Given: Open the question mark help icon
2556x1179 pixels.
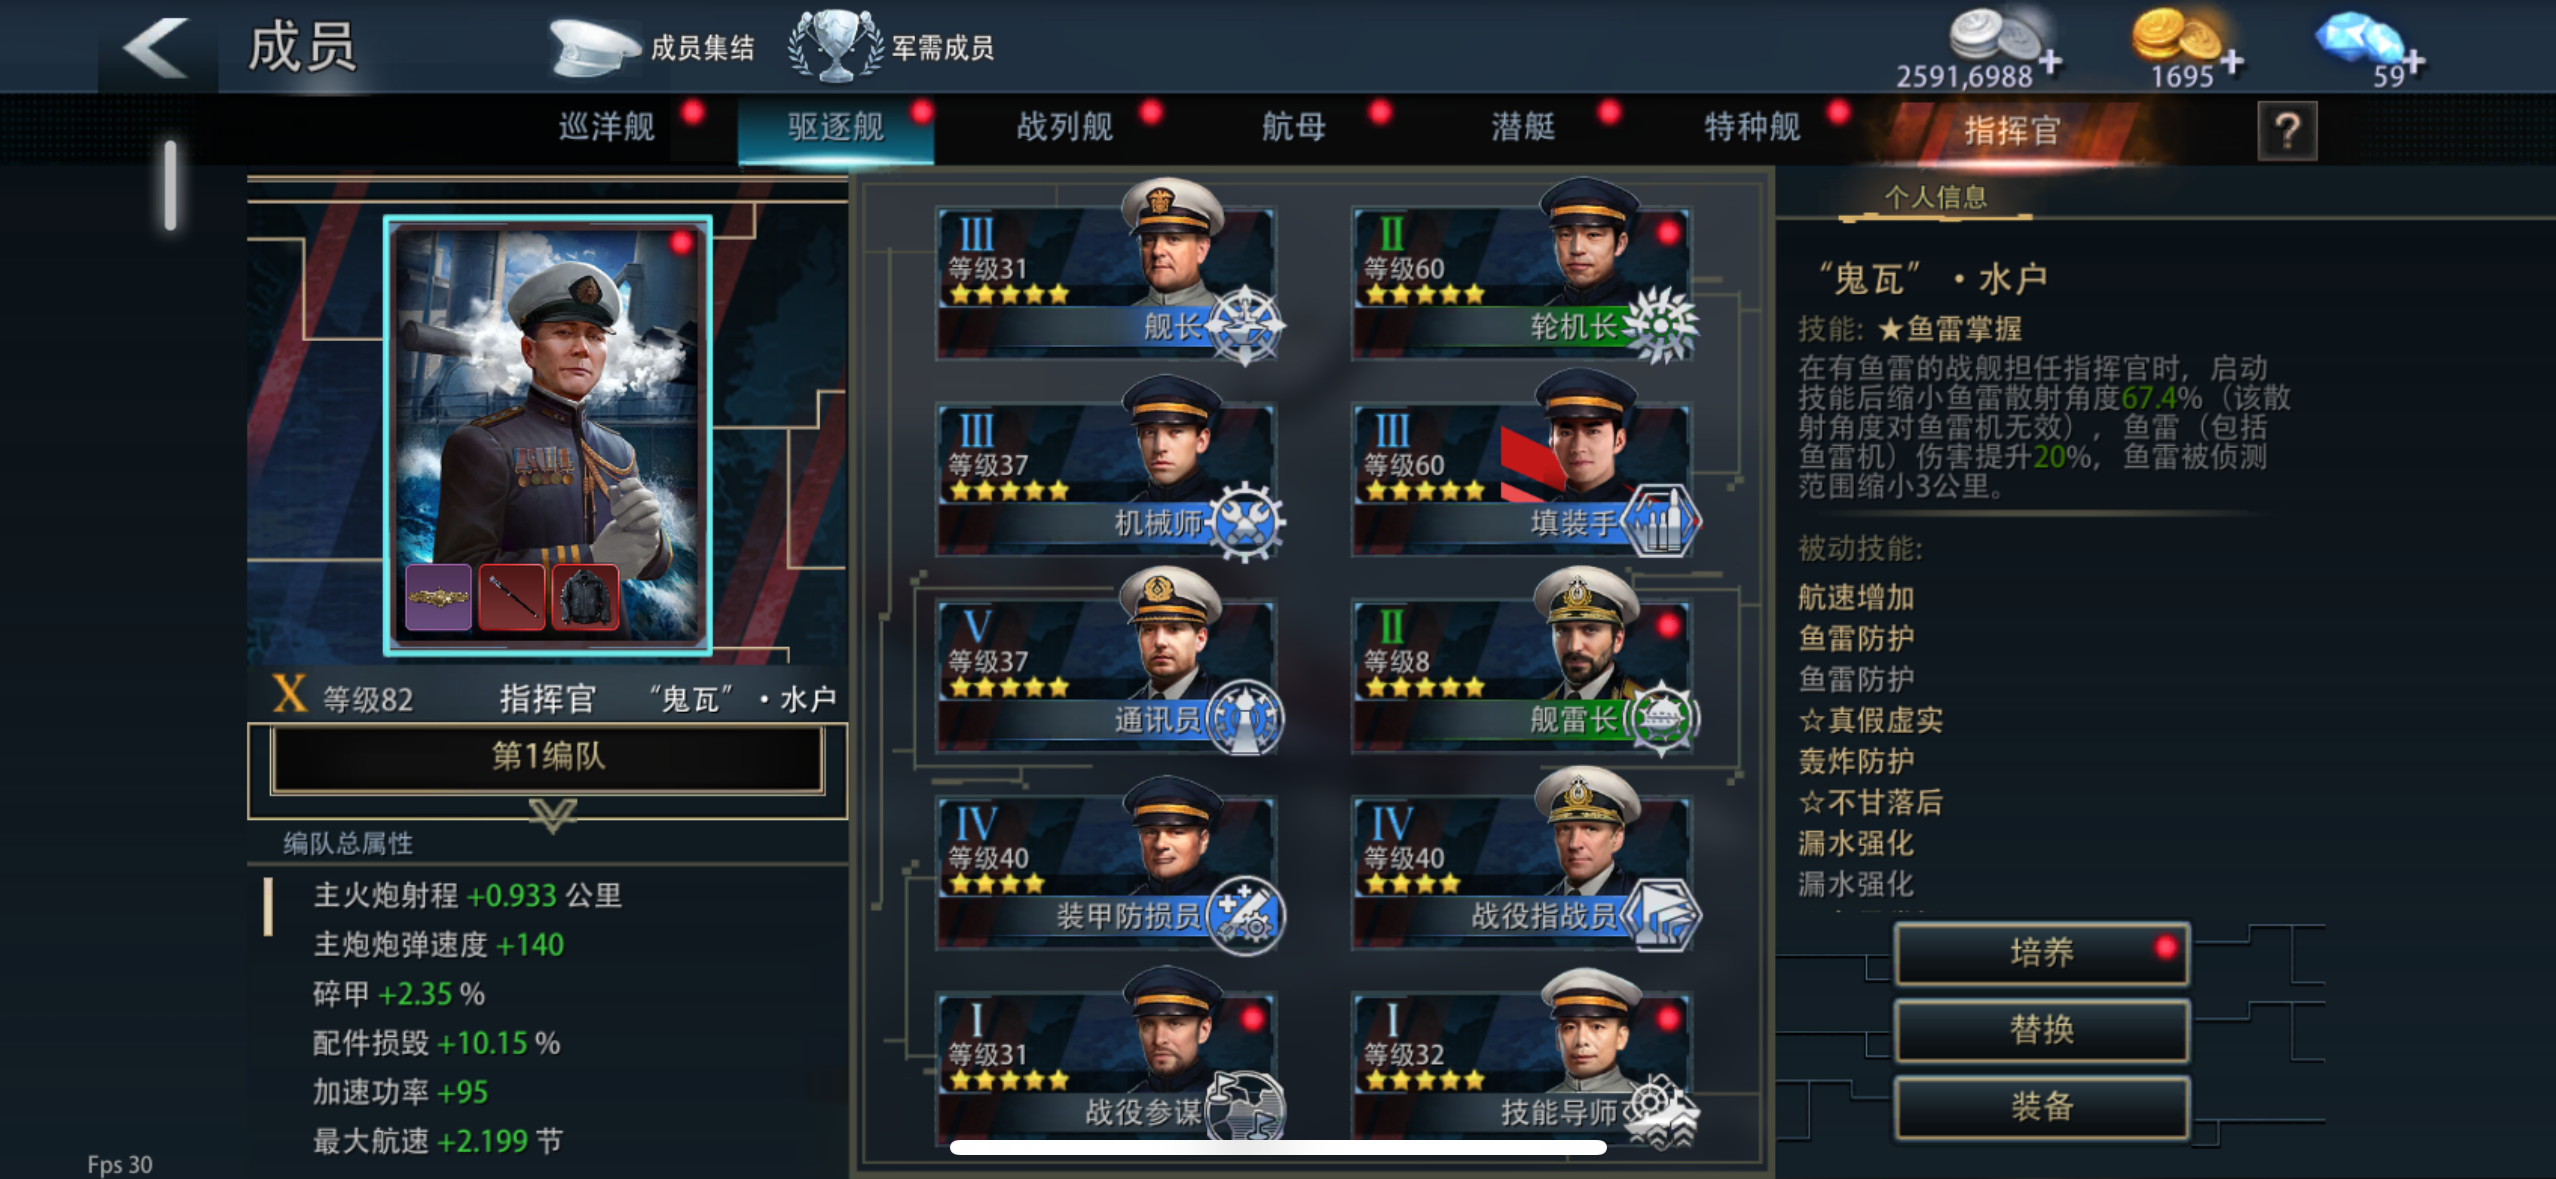Looking at the screenshot, I should tap(2287, 131).
